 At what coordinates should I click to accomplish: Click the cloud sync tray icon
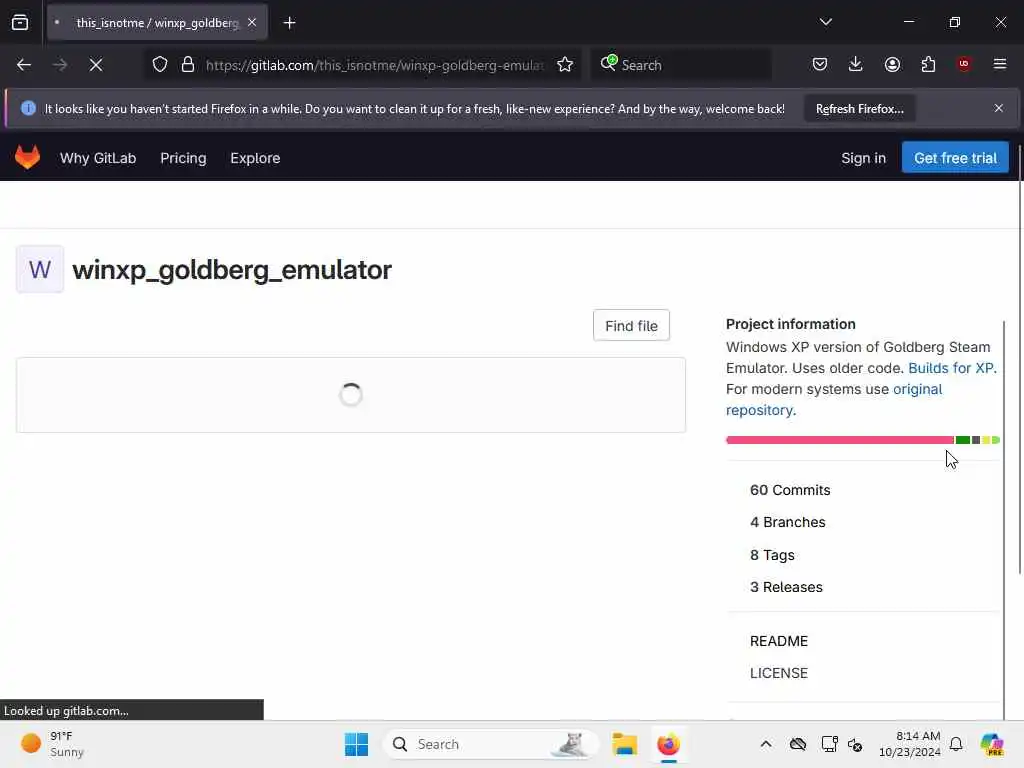[x=797, y=744]
